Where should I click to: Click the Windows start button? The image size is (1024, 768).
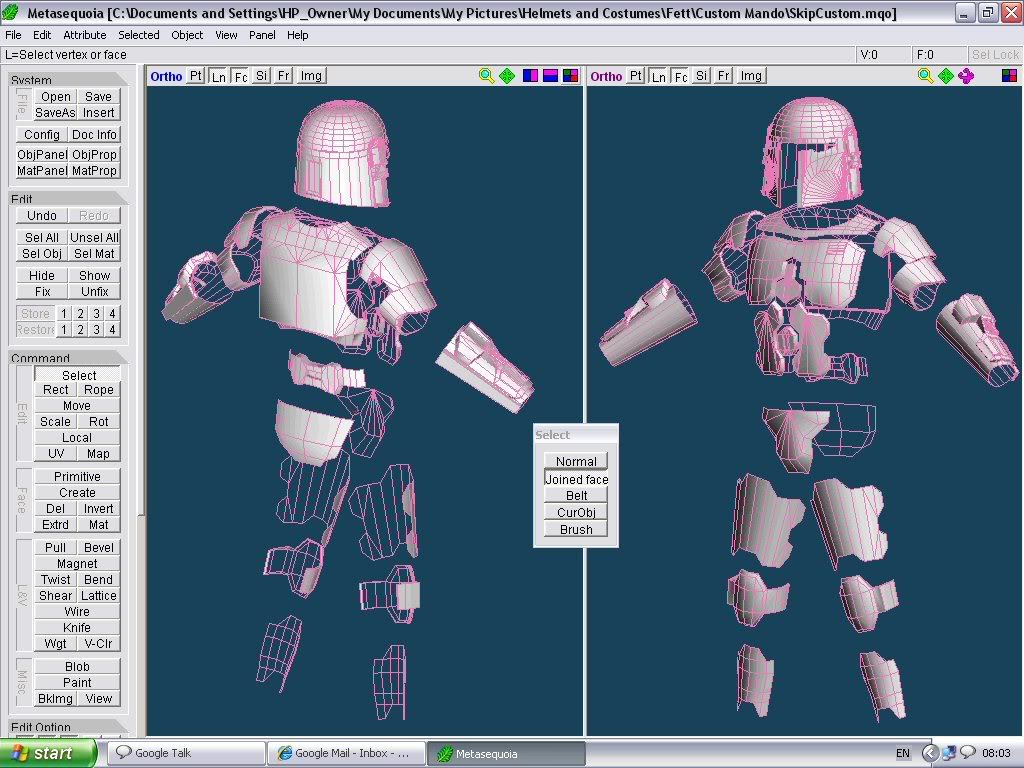tap(48, 753)
